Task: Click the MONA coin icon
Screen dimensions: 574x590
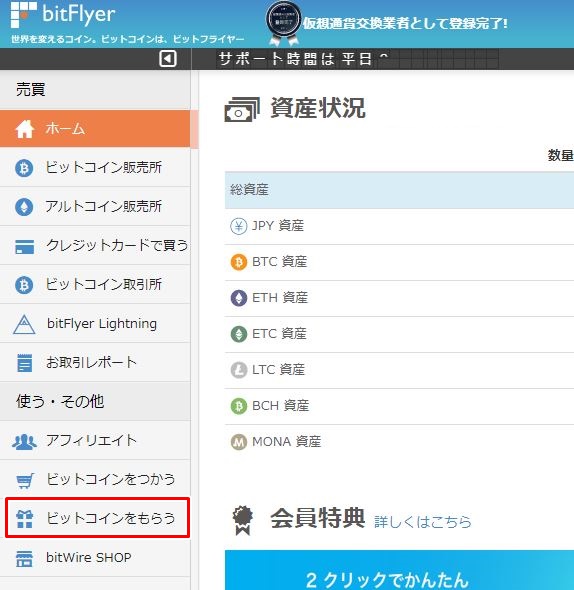Action: [239, 442]
